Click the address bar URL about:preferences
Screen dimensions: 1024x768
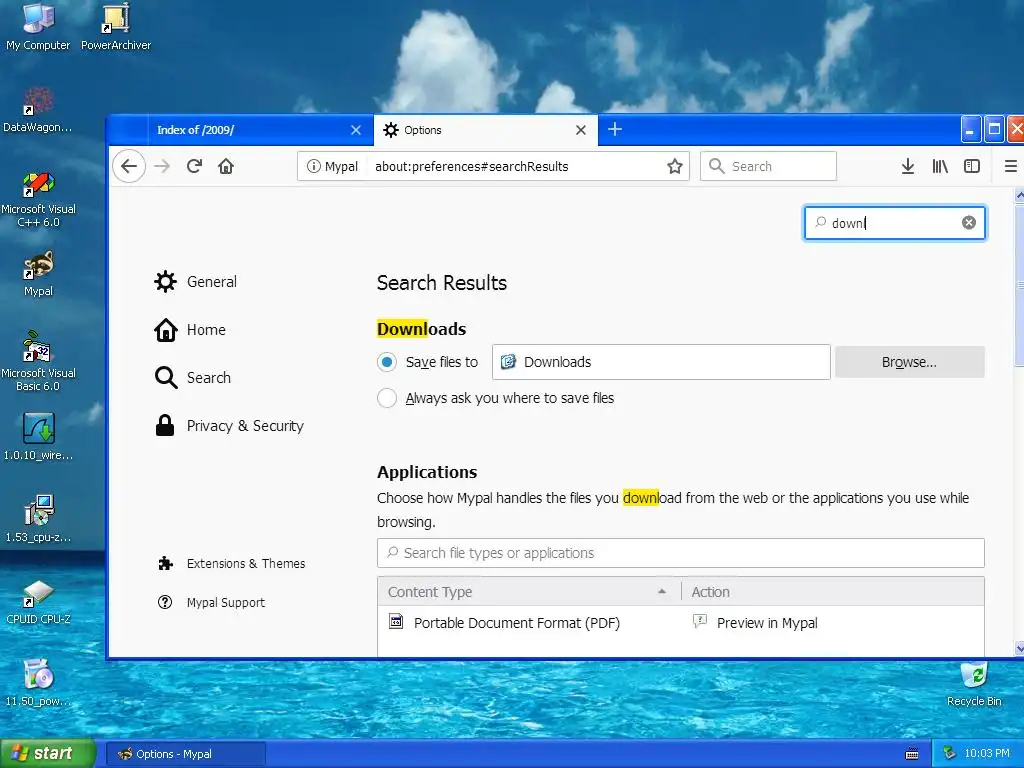click(x=471, y=167)
